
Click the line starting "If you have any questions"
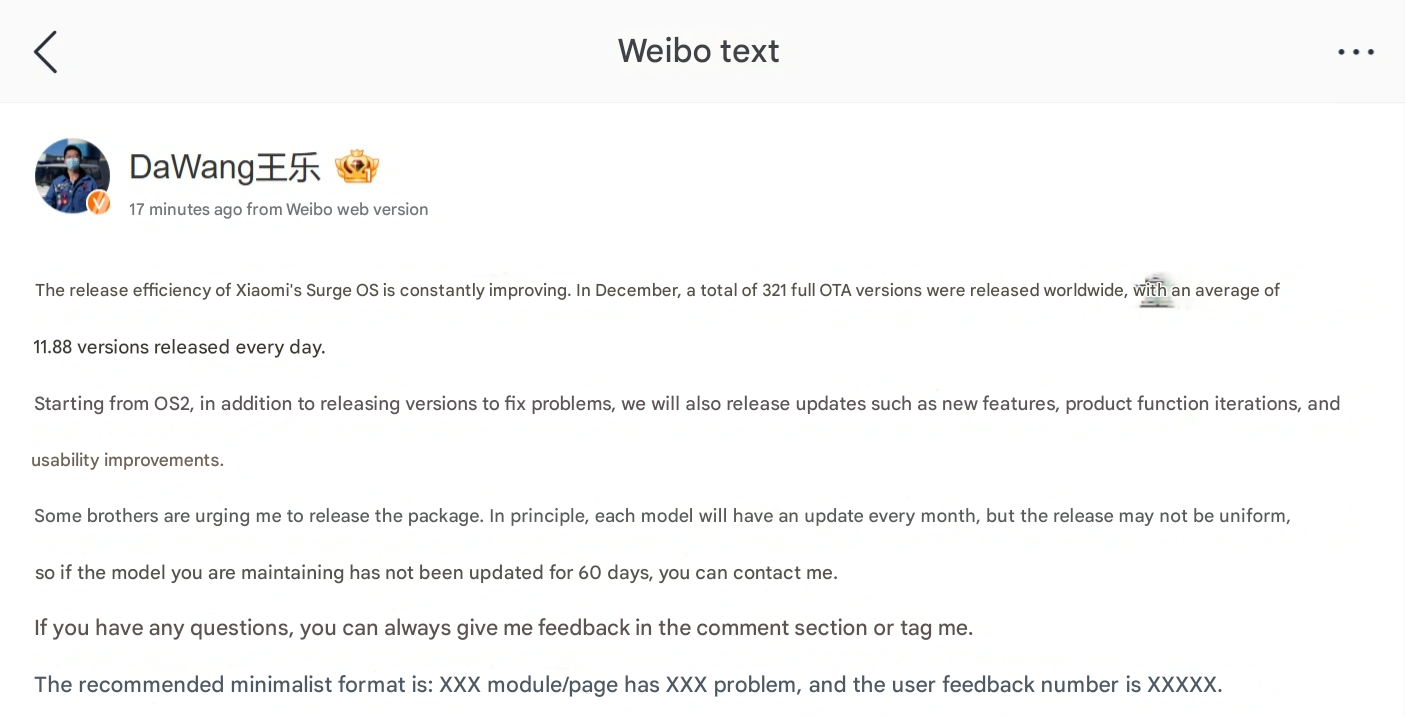(503, 628)
